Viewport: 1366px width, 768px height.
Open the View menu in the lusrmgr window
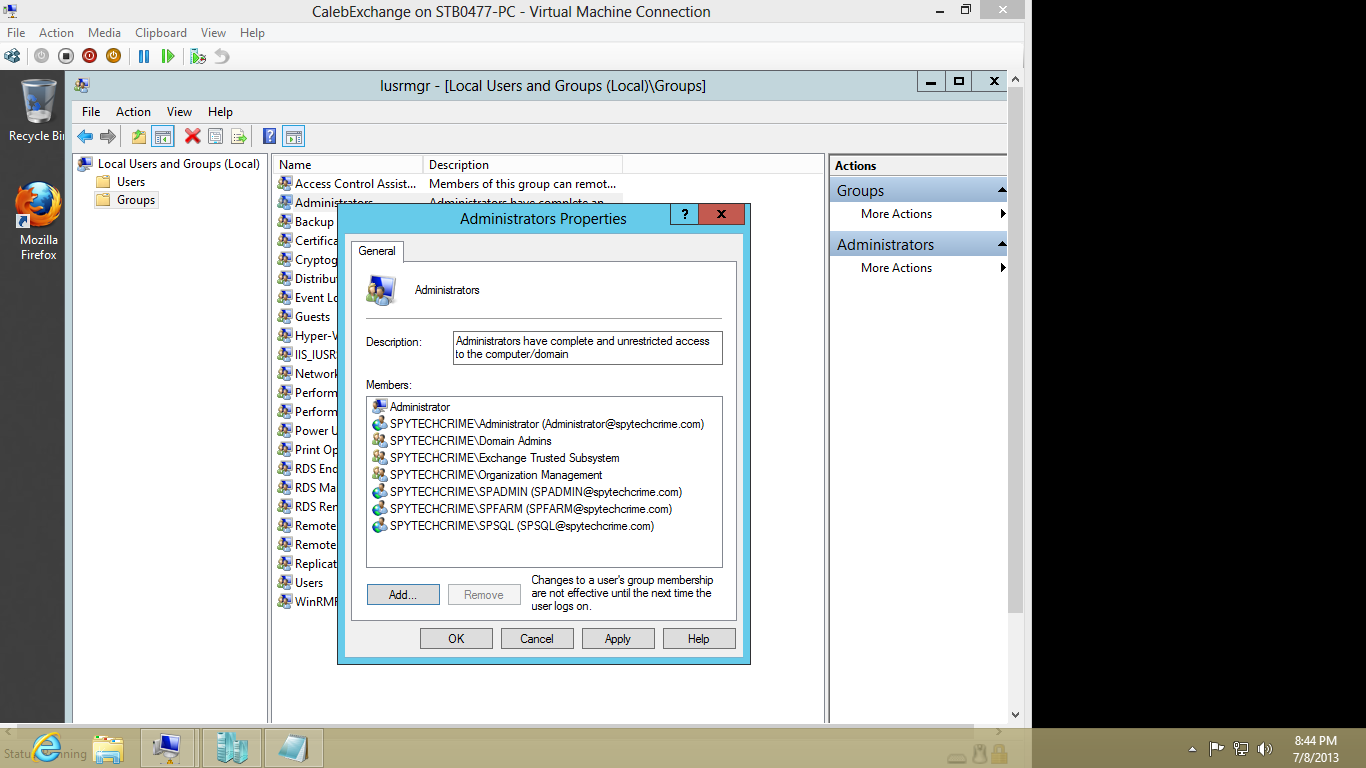pos(179,112)
